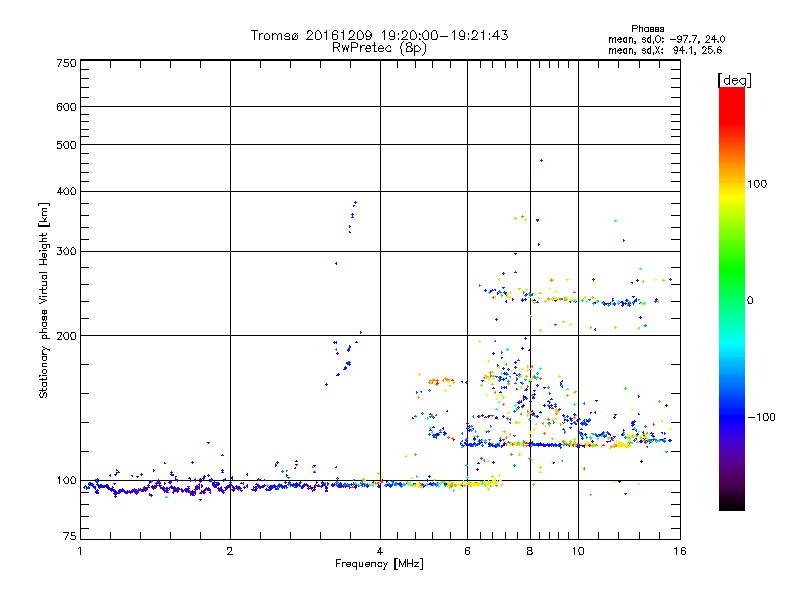Click the y-axis tick label '500'
This screenshot has width=800, height=600.
[66, 145]
